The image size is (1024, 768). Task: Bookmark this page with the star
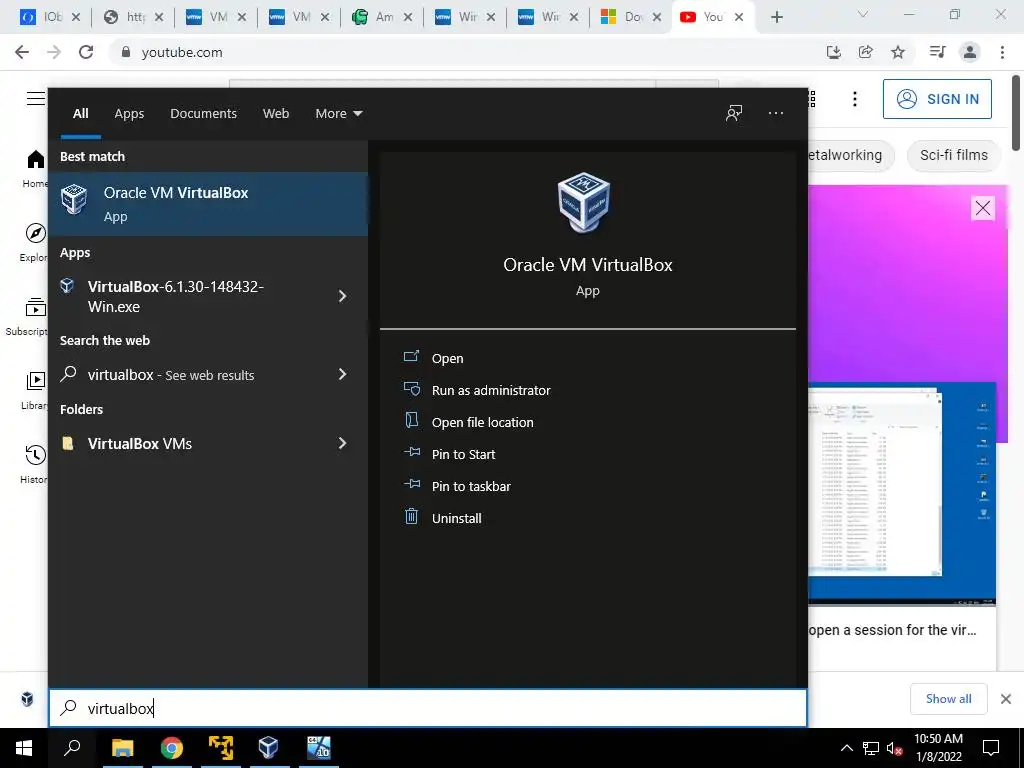[898, 52]
